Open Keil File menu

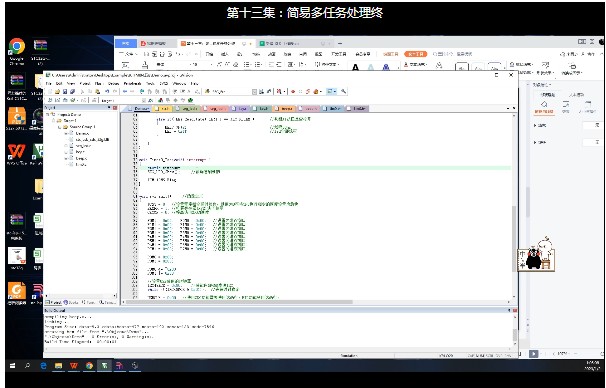click(48, 83)
